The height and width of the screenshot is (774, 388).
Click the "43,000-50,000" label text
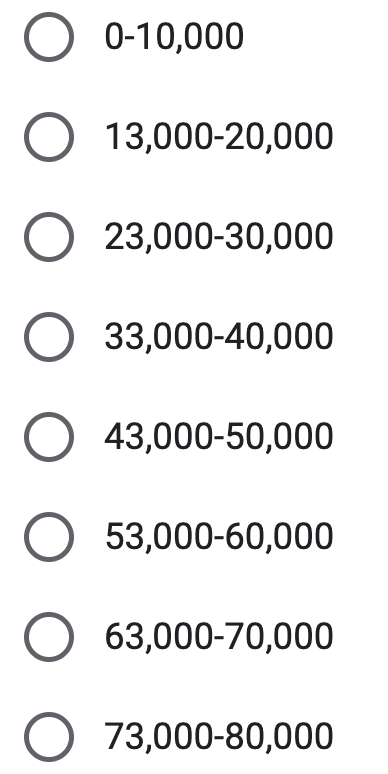point(219,437)
